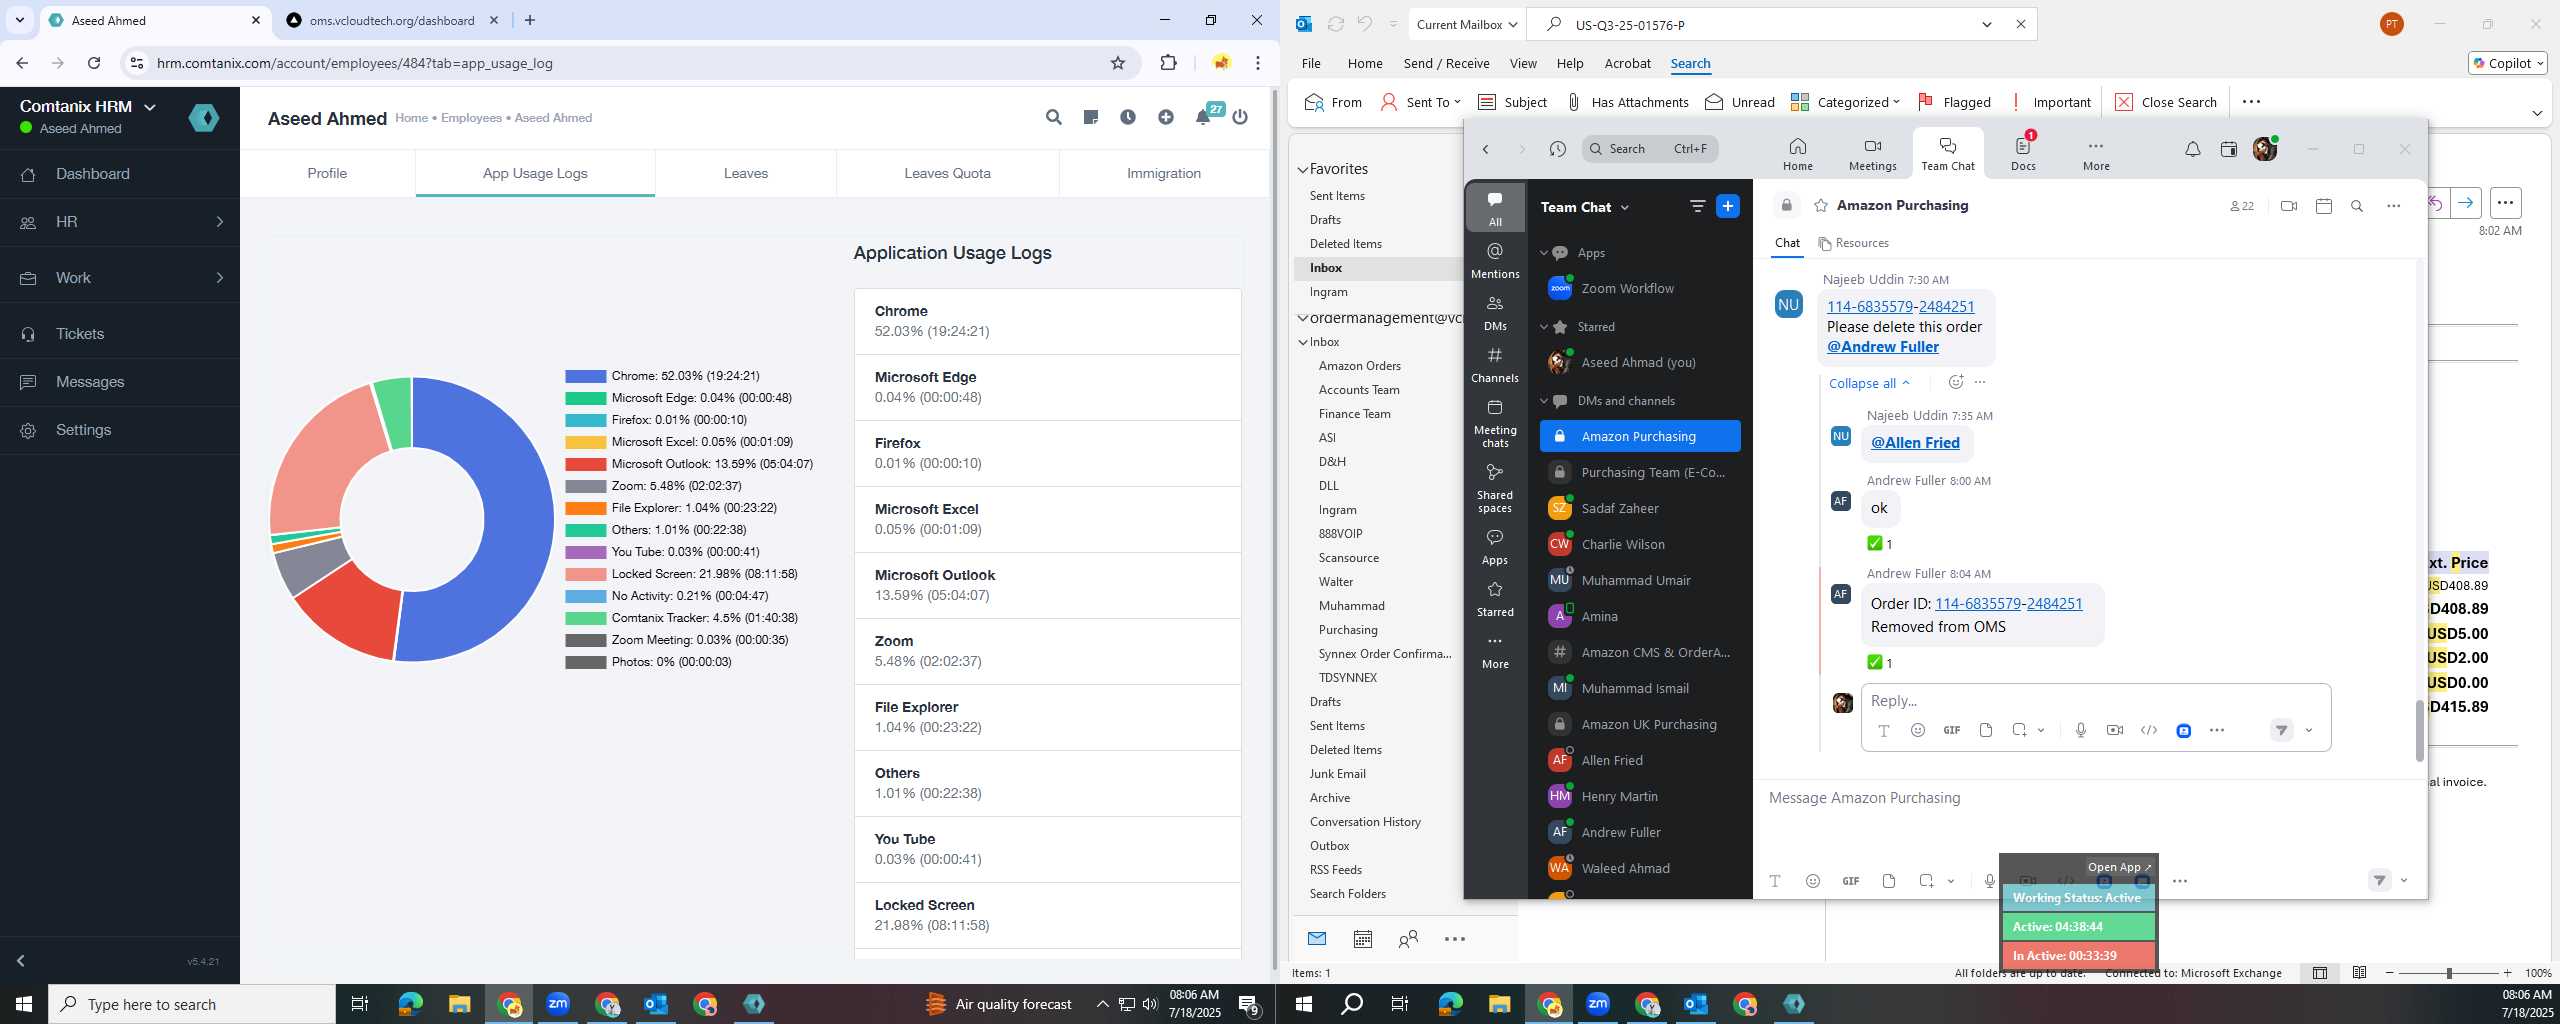Toggle Has Attachments filter in Outlook
Viewport: 2560px width, 1024px height.
1628,102
